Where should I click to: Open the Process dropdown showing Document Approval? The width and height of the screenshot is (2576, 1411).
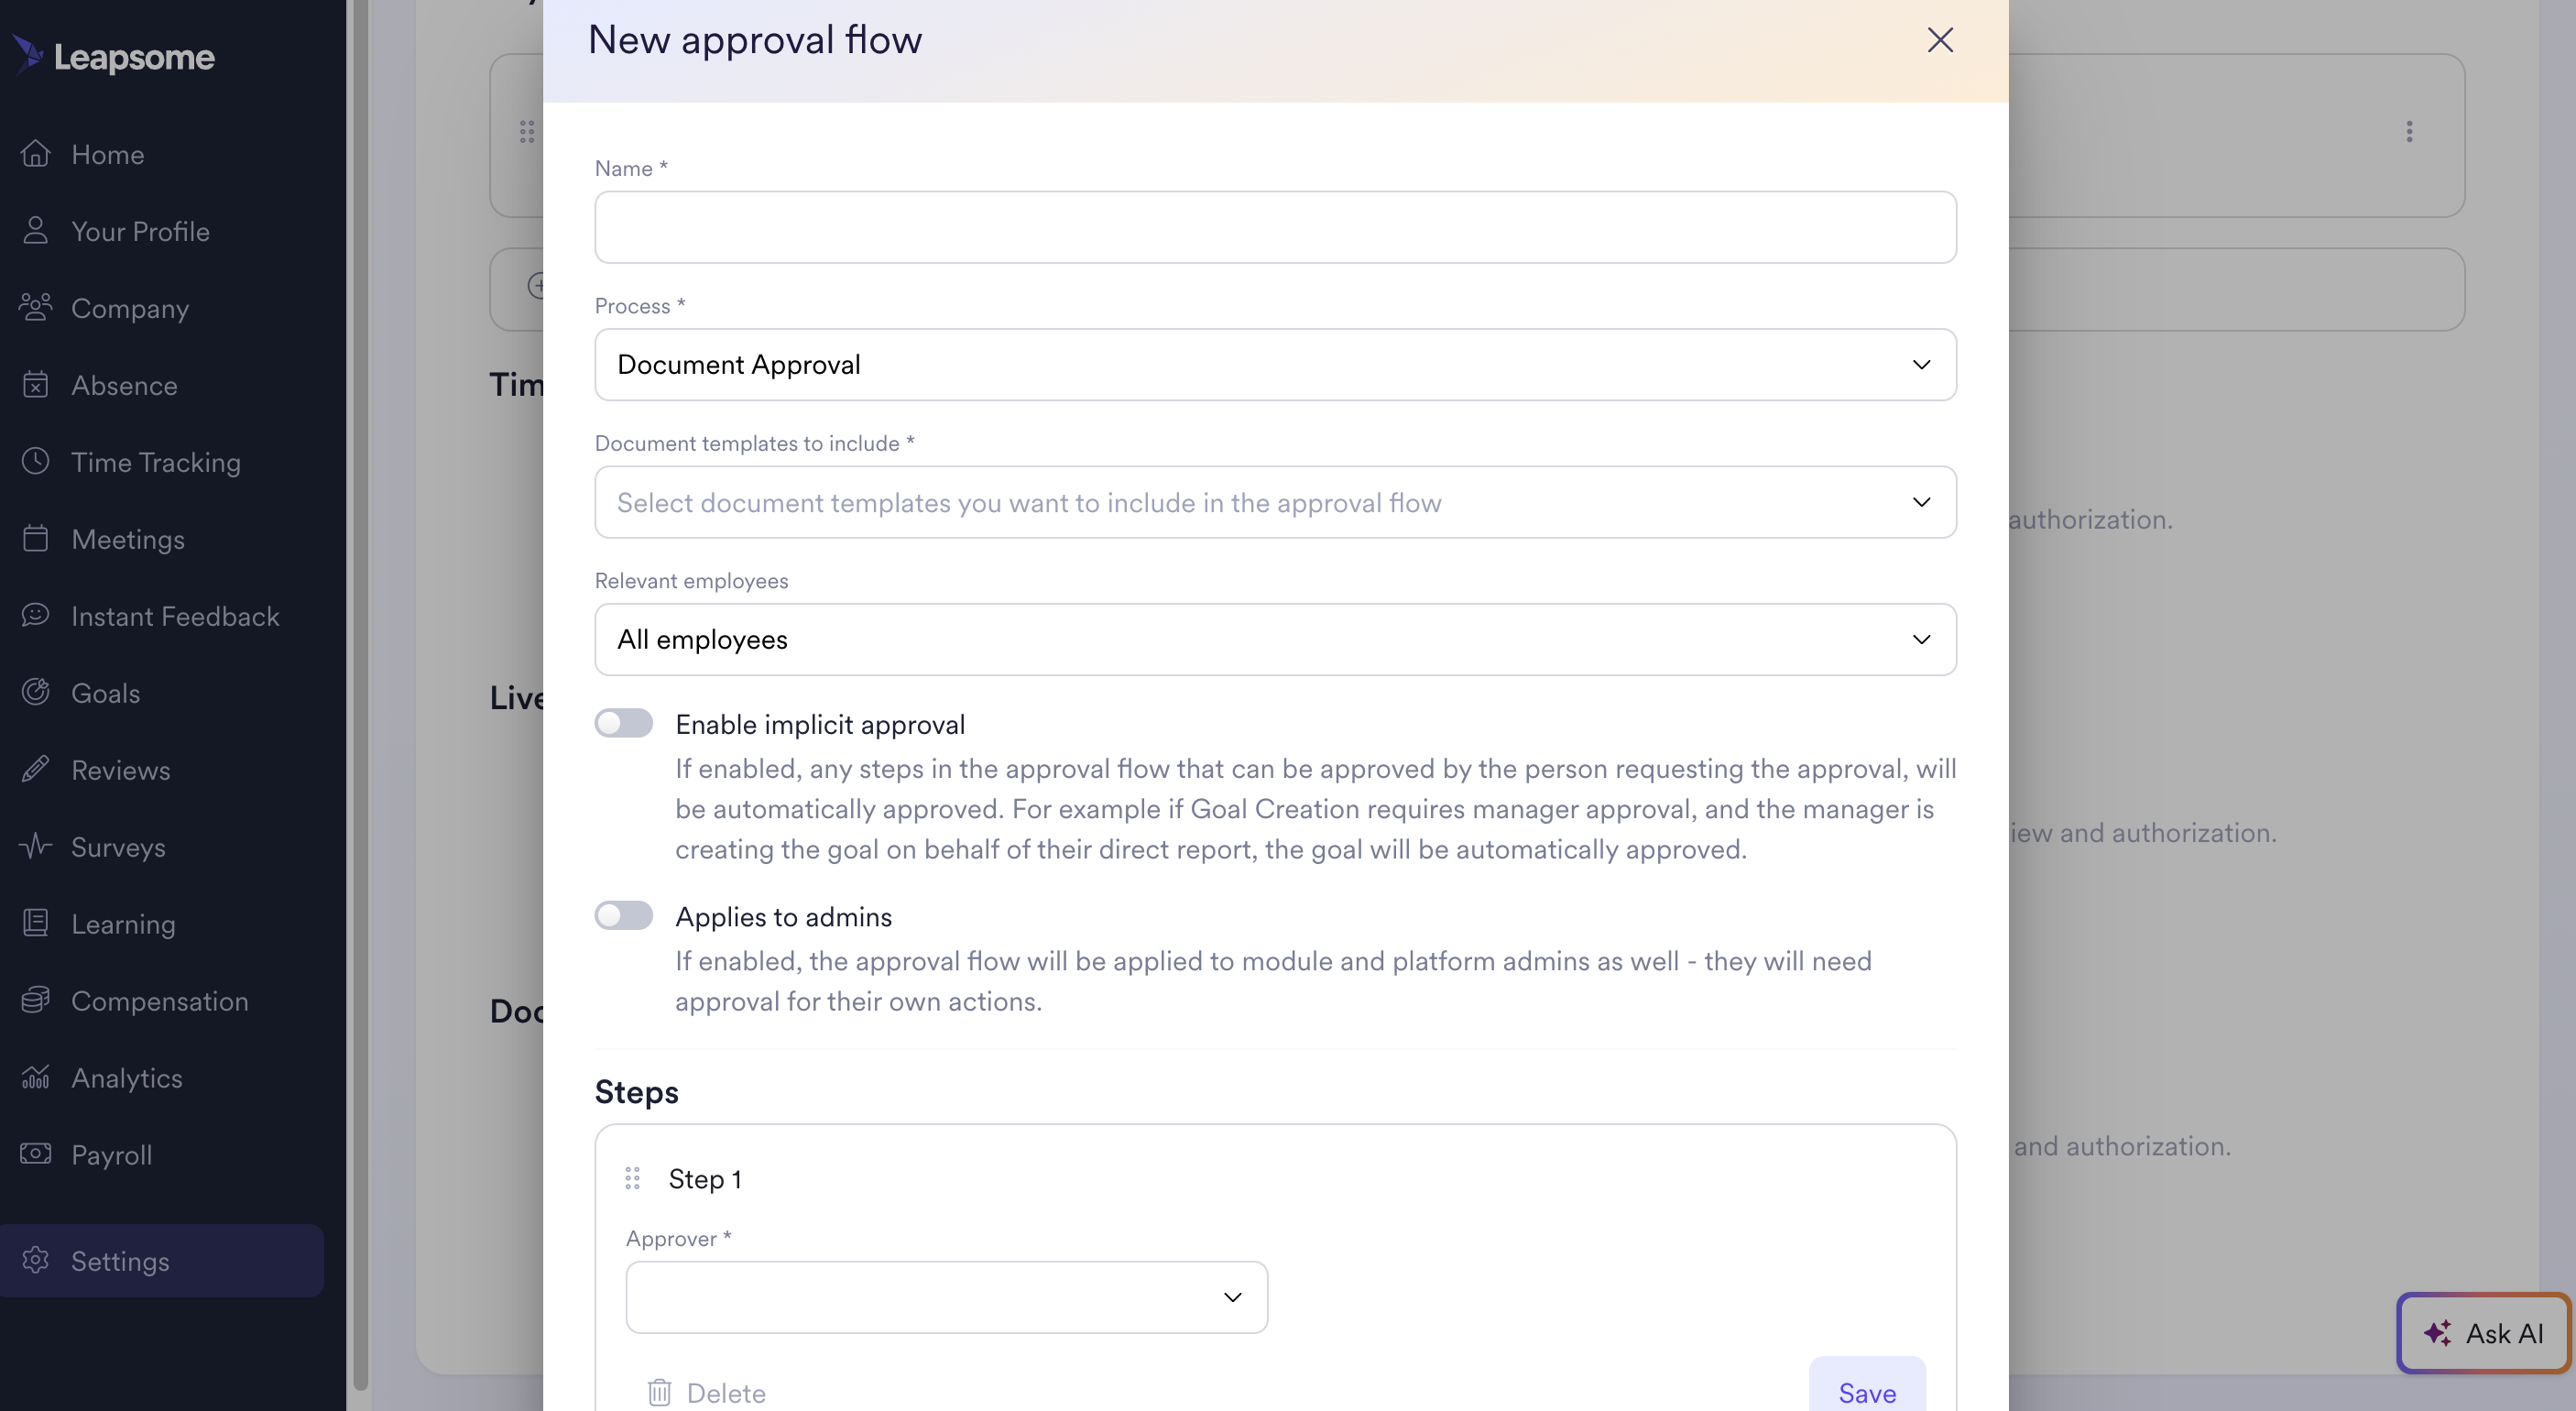(1275, 365)
